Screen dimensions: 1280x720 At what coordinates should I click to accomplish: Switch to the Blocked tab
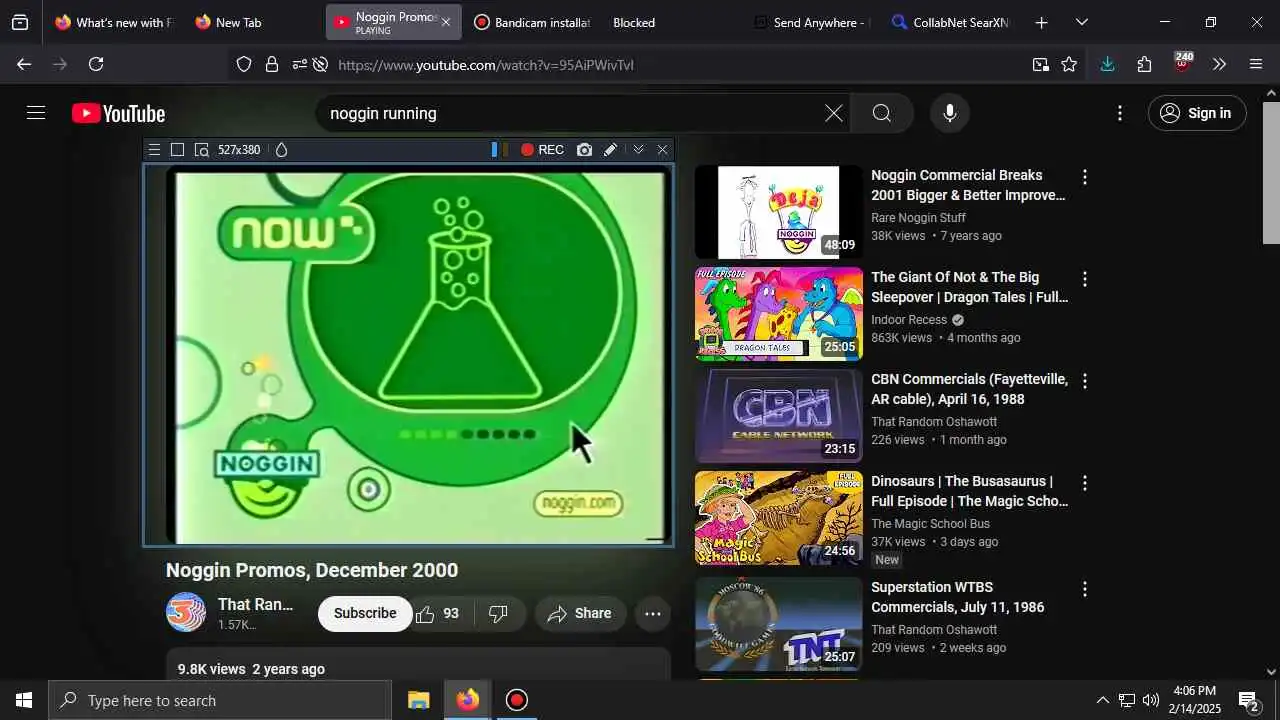[x=634, y=22]
